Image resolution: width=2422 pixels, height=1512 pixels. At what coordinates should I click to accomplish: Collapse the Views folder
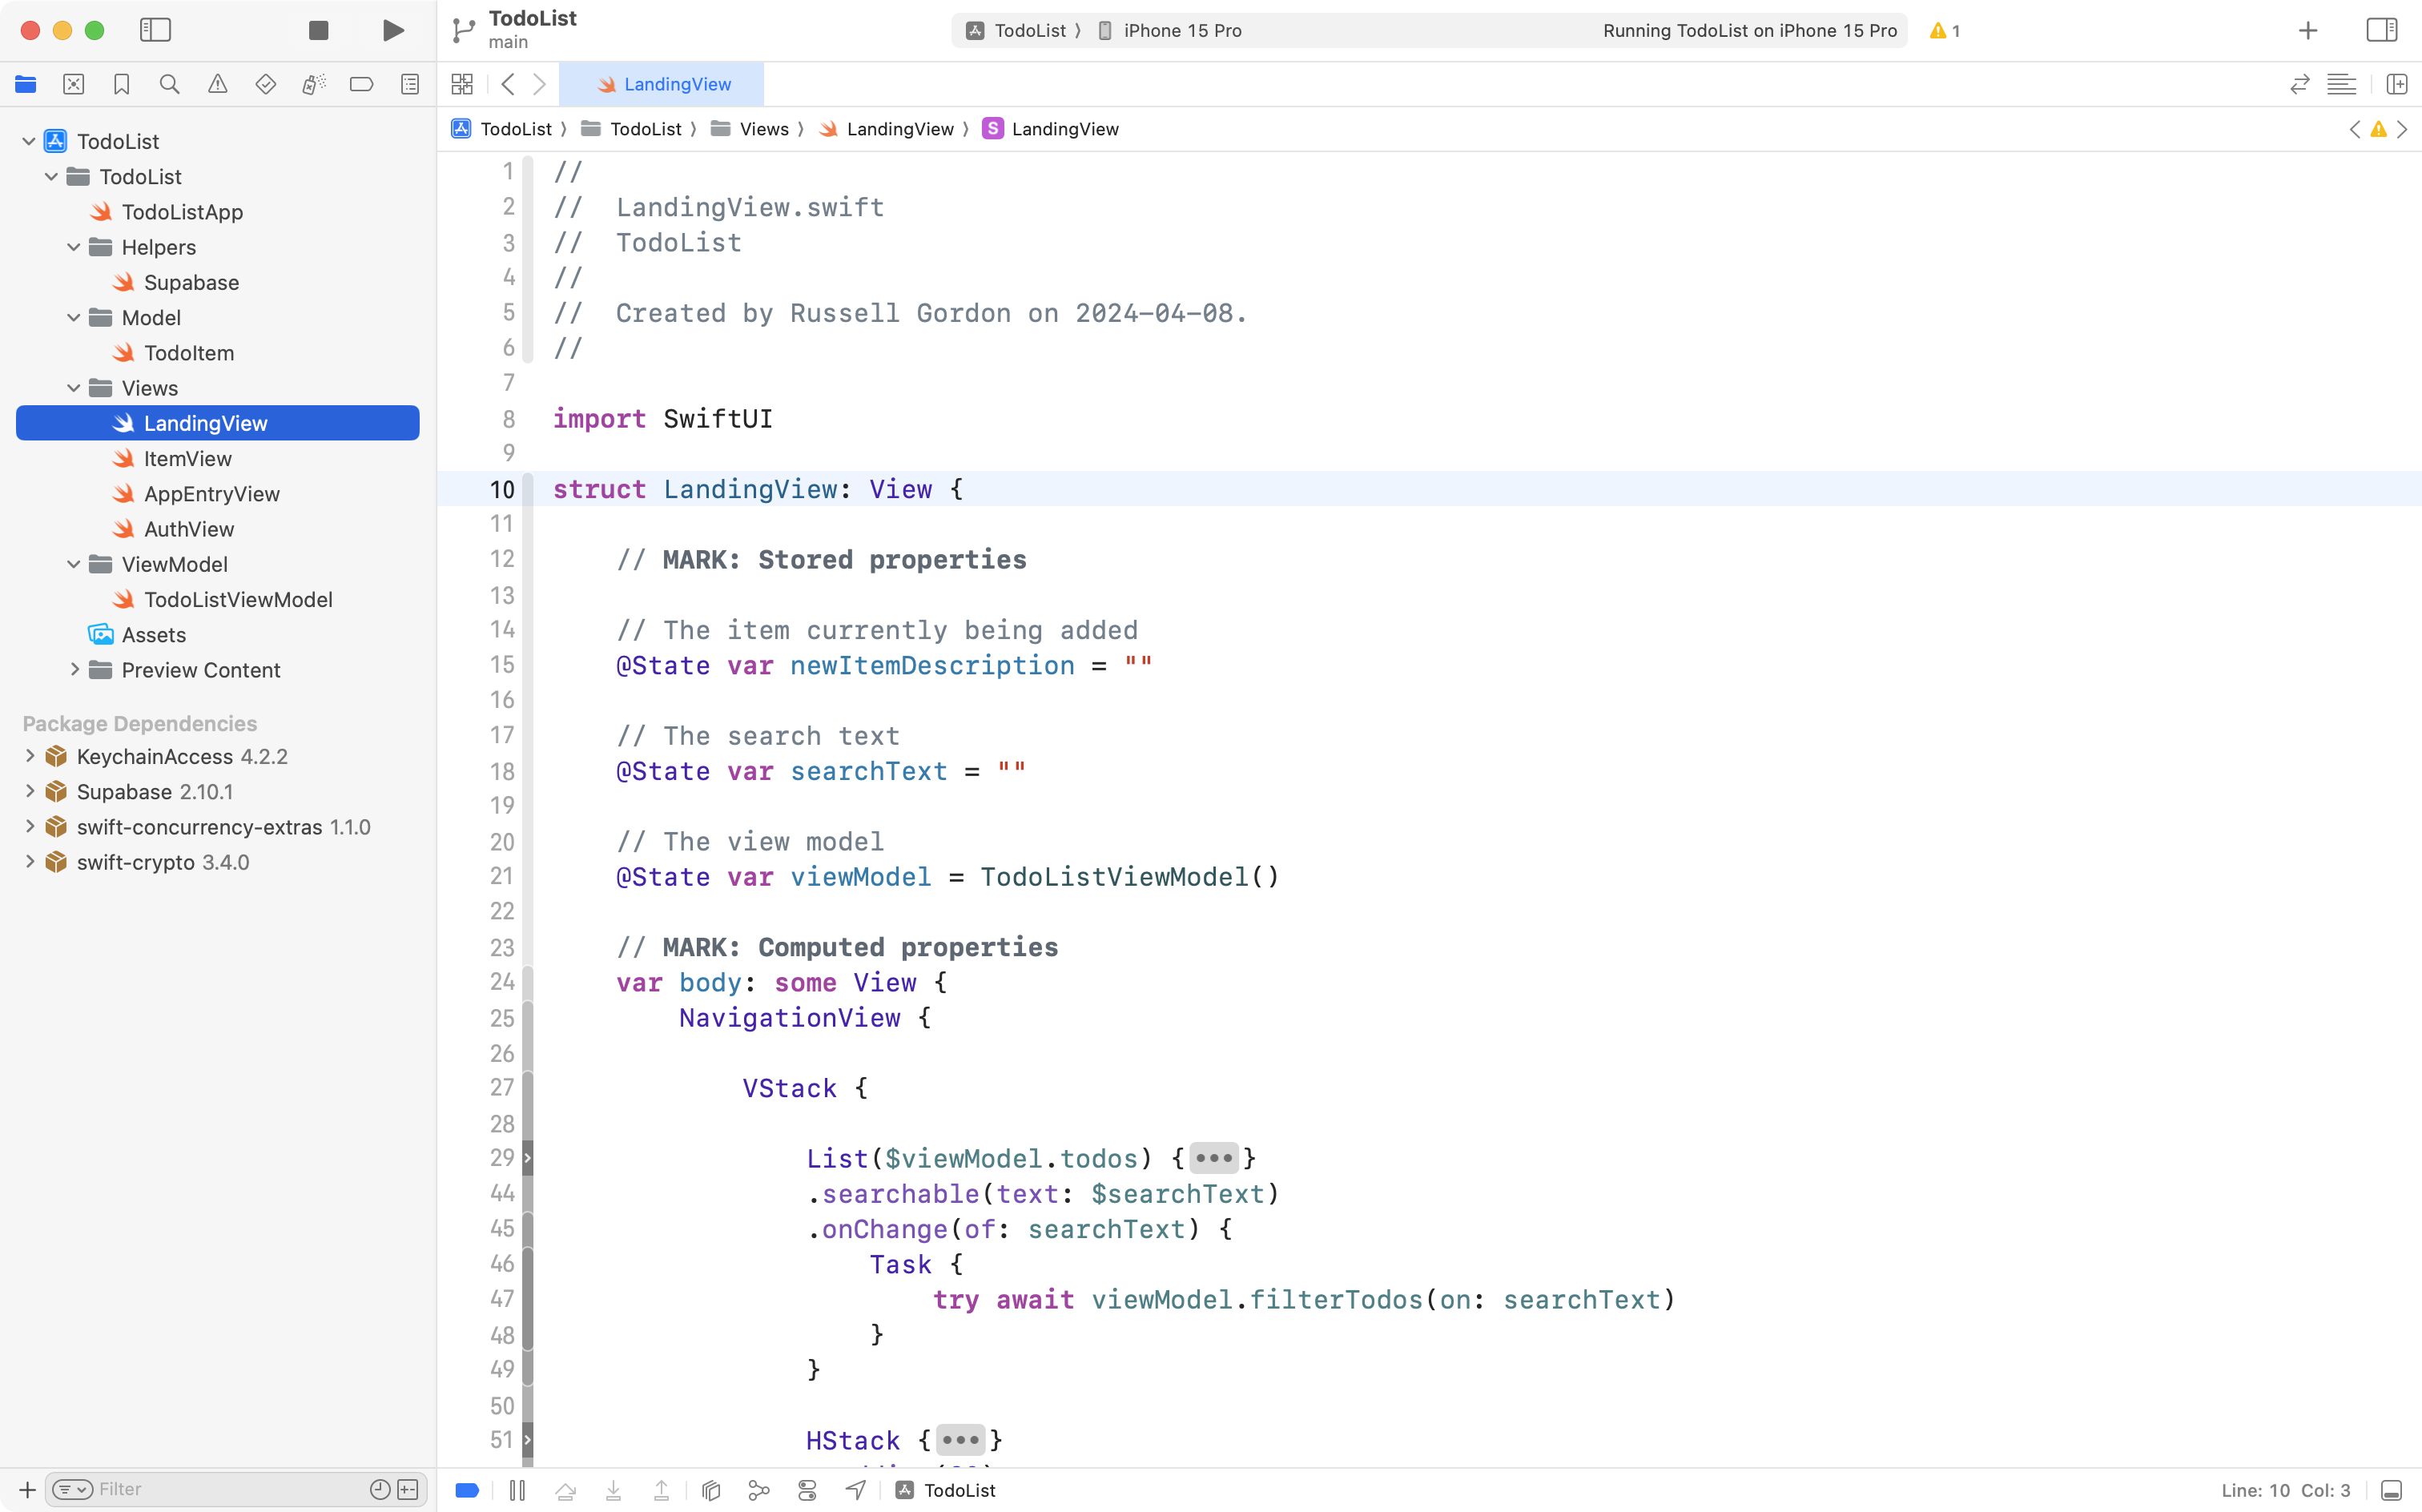click(72, 388)
